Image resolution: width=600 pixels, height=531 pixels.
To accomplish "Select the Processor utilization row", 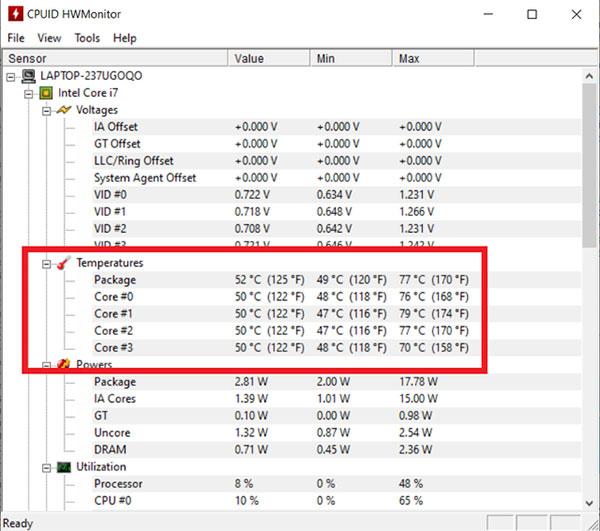I will [x=337, y=484].
